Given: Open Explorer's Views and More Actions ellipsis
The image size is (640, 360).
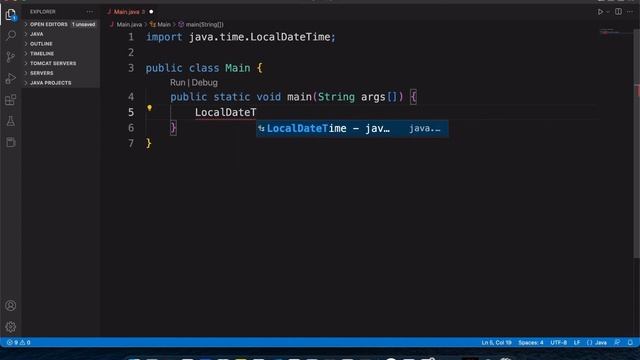Looking at the screenshot, I should click(90, 12).
